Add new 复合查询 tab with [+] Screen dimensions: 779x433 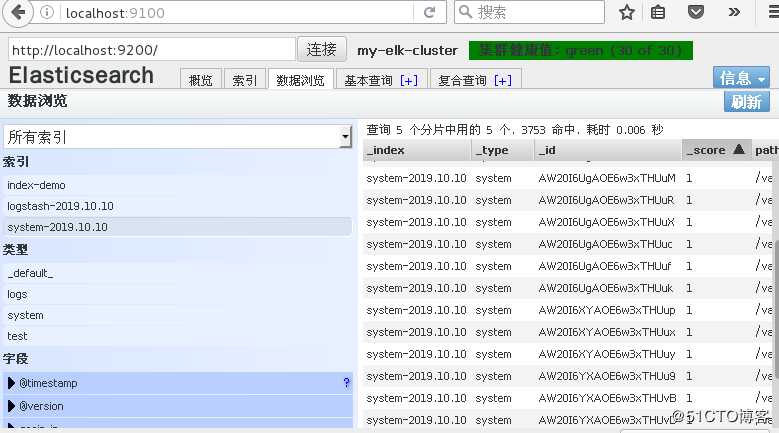[502, 80]
